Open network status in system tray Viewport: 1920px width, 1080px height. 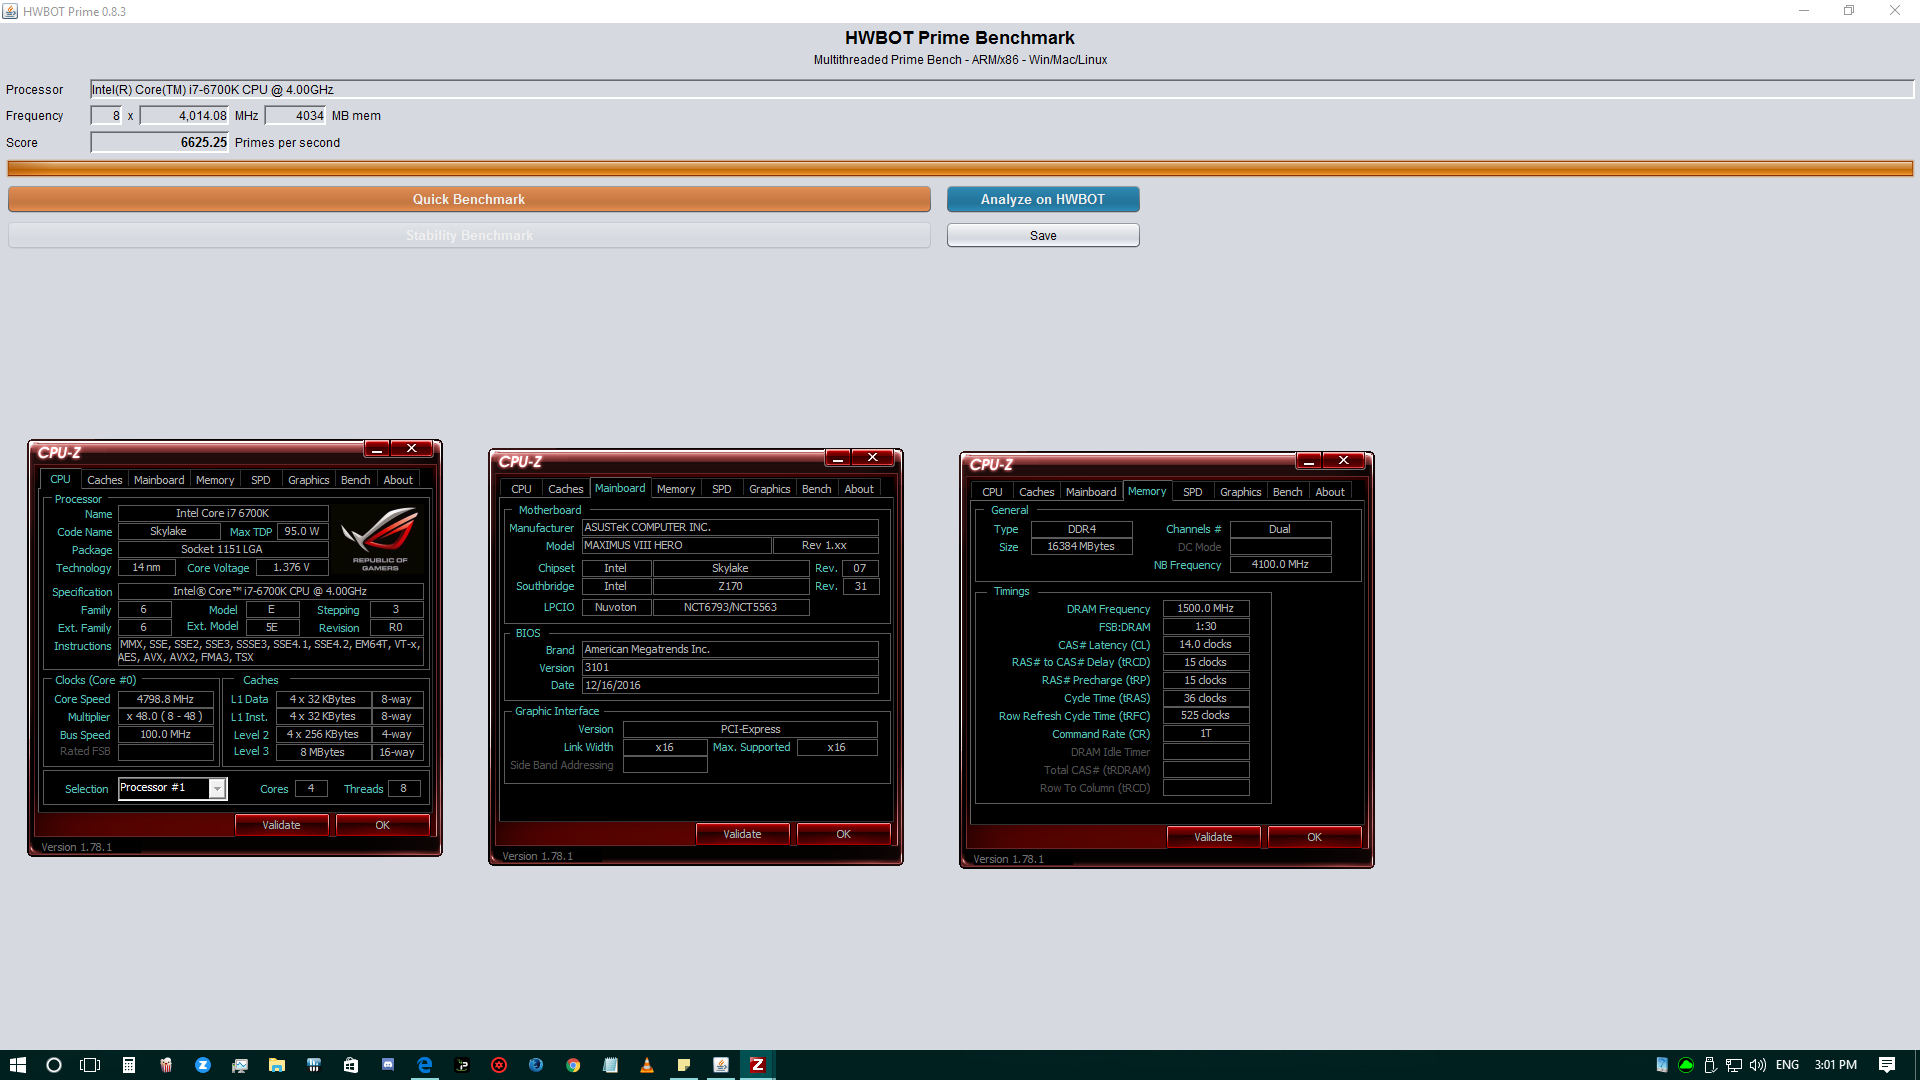coord(1734,1065)
